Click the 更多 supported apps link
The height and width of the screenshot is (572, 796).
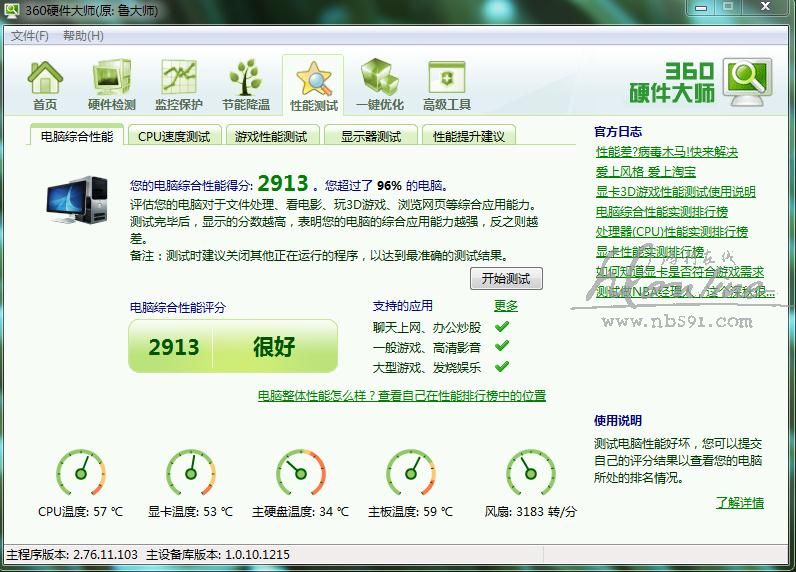[506, 306]
